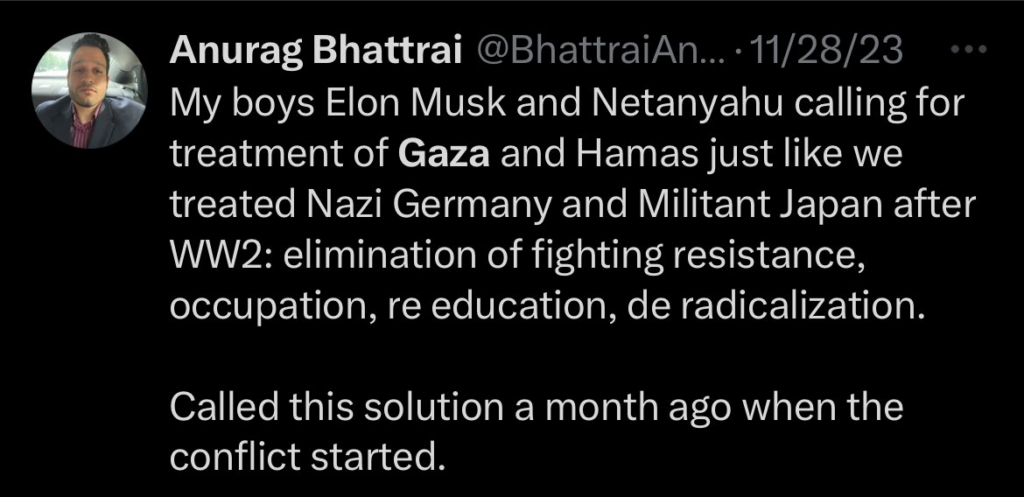Click the words conflict started
The image size is (1024, 497).
coord(304,460)
